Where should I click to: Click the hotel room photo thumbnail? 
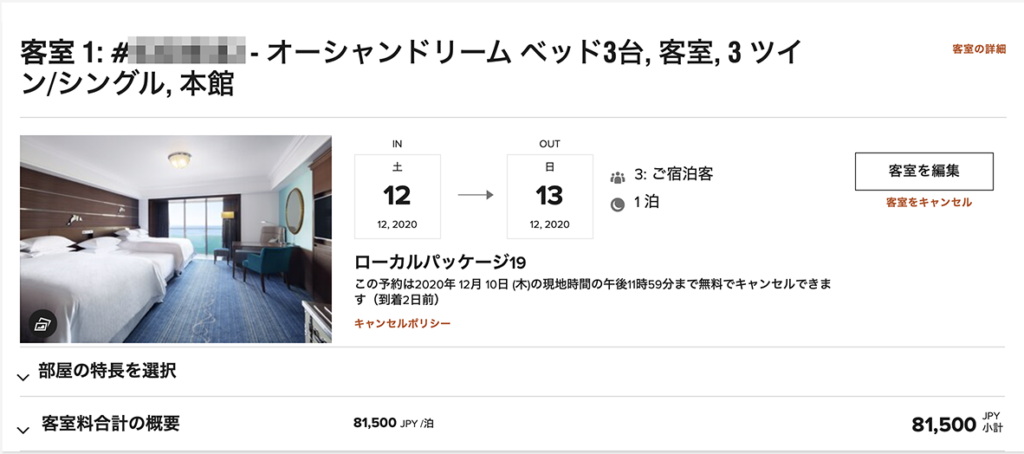(176, 239)
